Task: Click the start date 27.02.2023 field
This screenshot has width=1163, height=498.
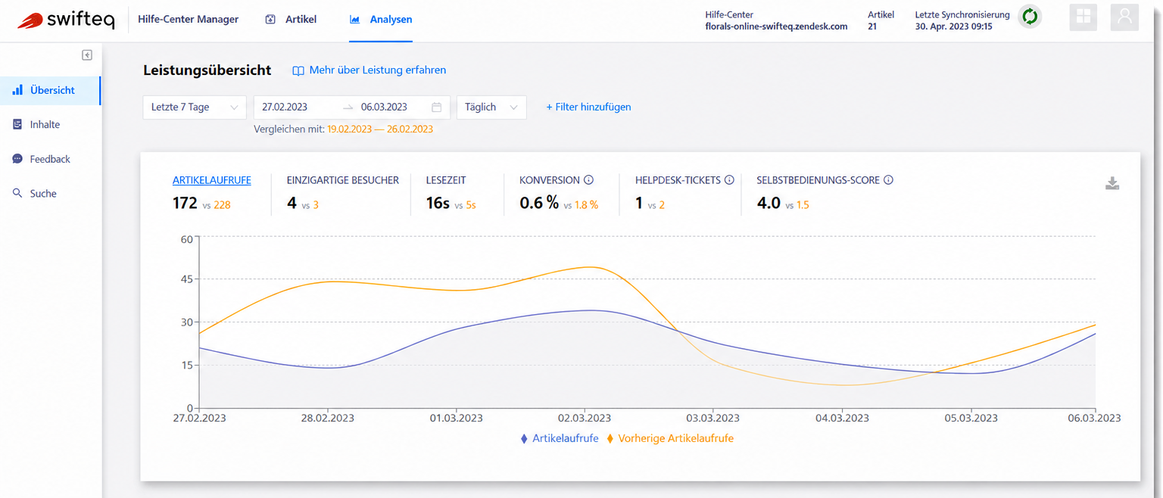Action: tap(286, 107)
